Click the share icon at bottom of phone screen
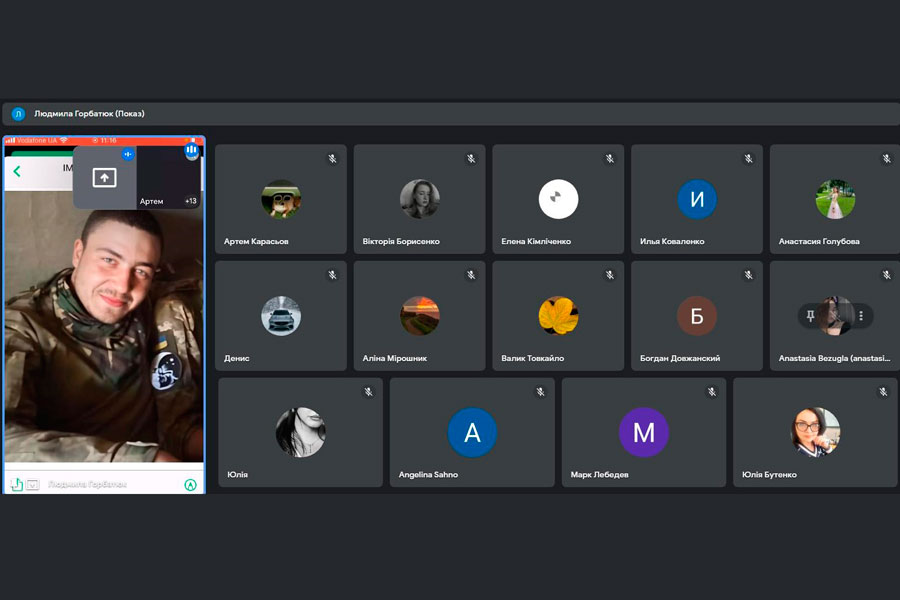Image resolution: width=900 pixels, height=600 pixels. click(x=17, y=485)
